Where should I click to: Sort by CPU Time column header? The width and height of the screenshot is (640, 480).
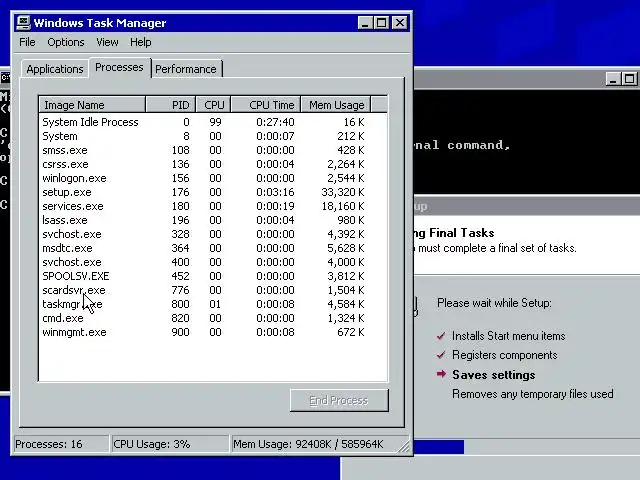[266, 105]
